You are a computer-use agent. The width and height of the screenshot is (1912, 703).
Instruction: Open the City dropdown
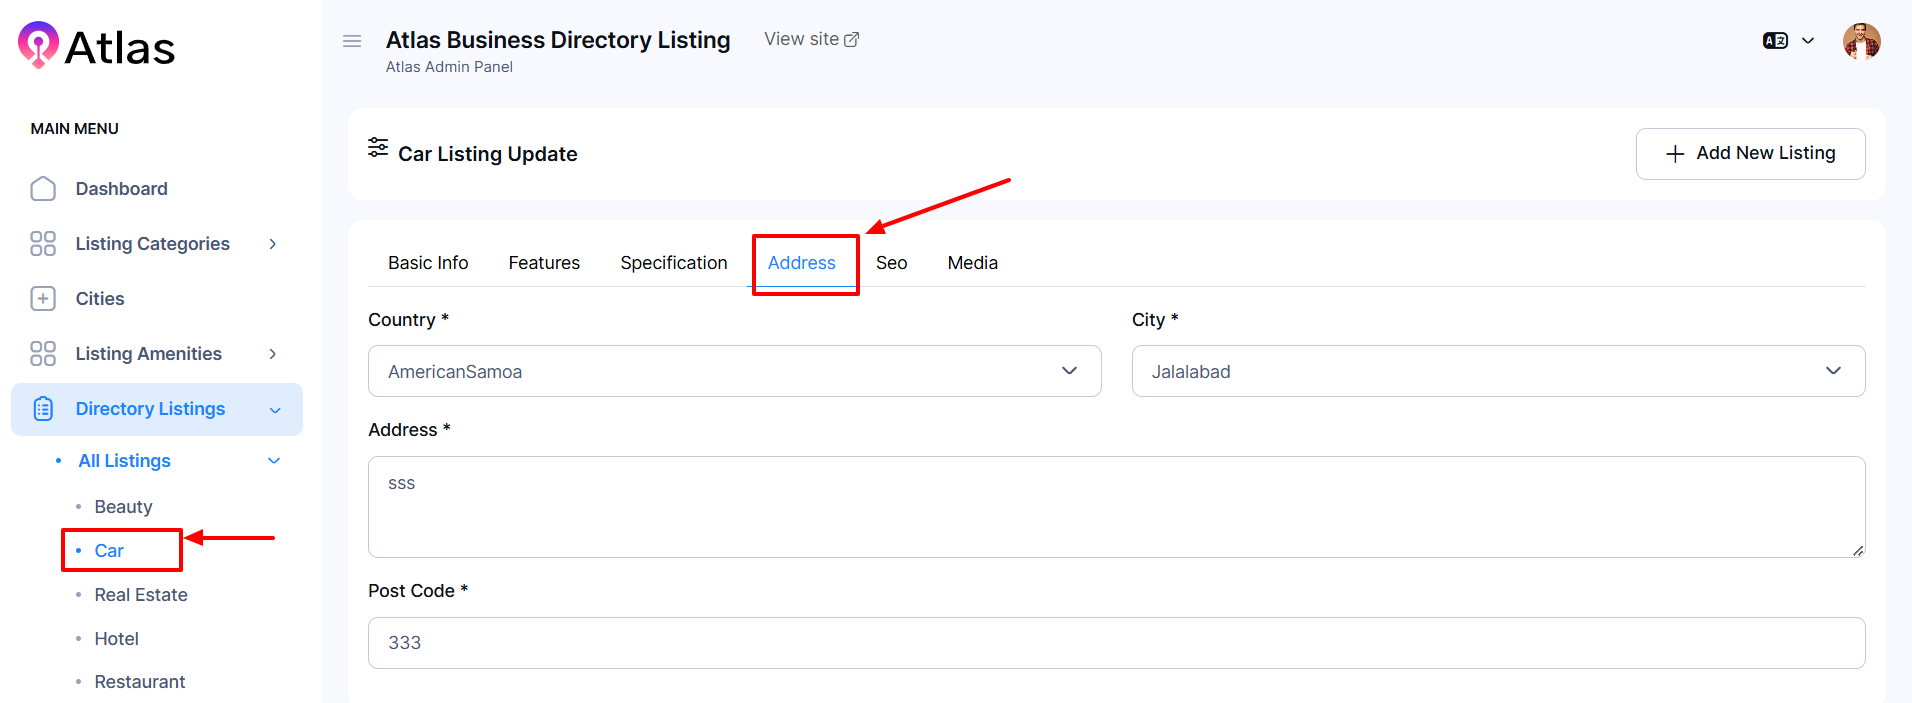1497,371
